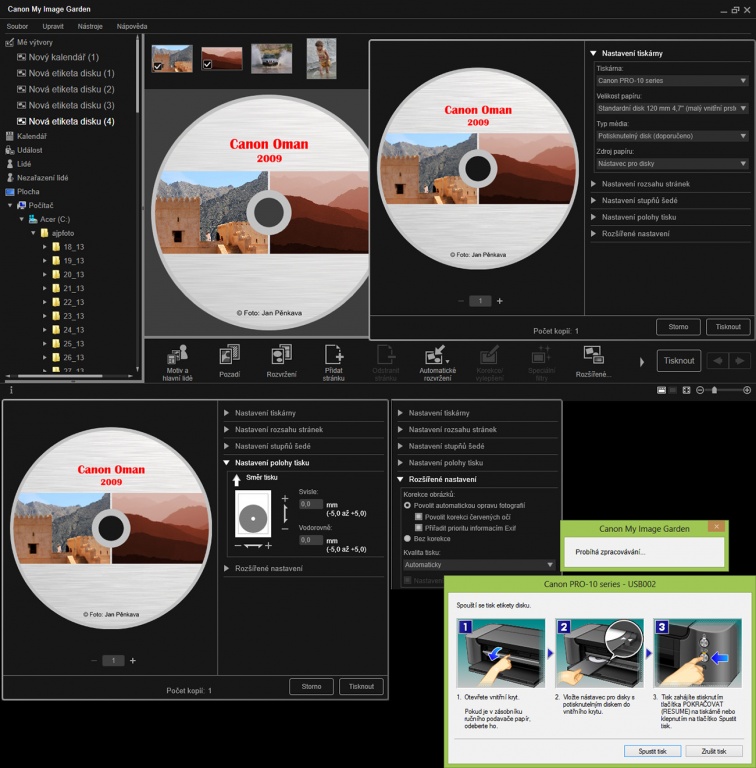
Task: Open the Motiv a hlavní lidé tool
Action: [178, 362]
